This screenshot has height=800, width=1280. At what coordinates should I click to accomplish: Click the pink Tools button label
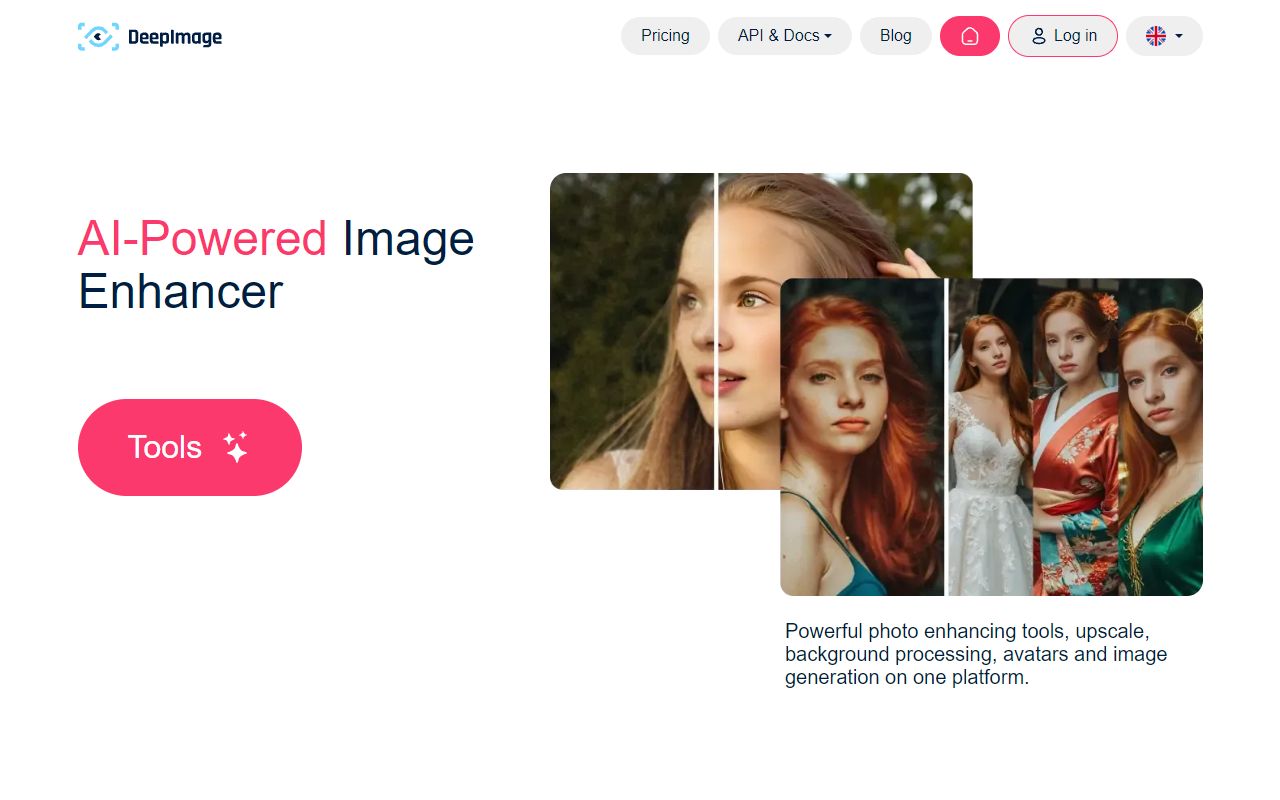tap(165, 447)
